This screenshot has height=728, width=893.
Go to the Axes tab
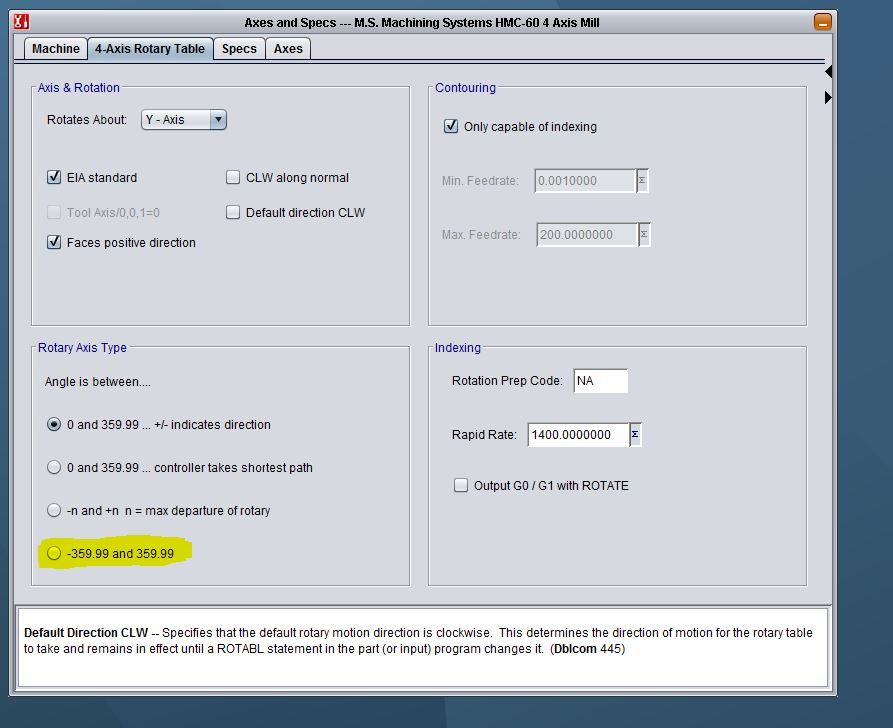(x=288, y=49)
